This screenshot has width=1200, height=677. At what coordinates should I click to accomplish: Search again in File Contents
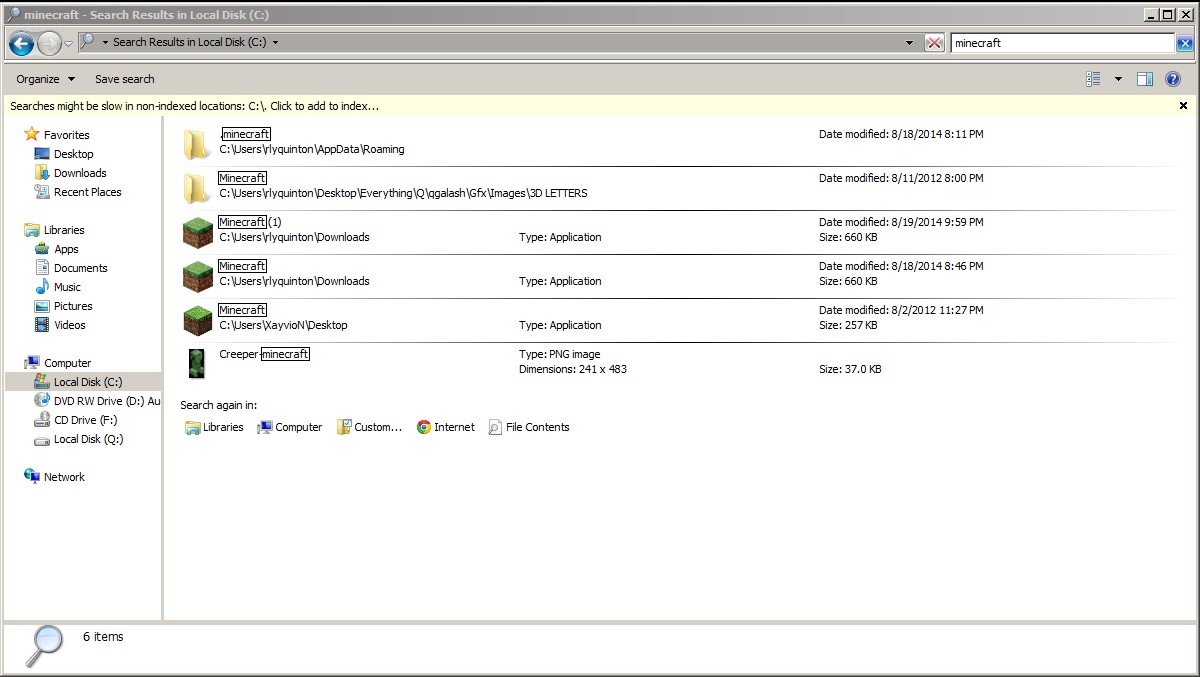(x=529, y=427)
